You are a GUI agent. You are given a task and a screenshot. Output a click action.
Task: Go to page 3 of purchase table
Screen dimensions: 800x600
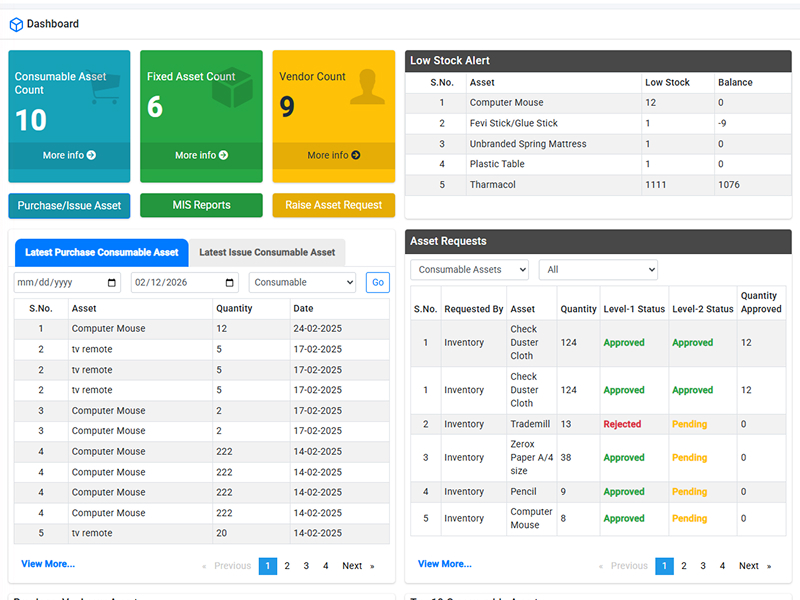[306, 566]
